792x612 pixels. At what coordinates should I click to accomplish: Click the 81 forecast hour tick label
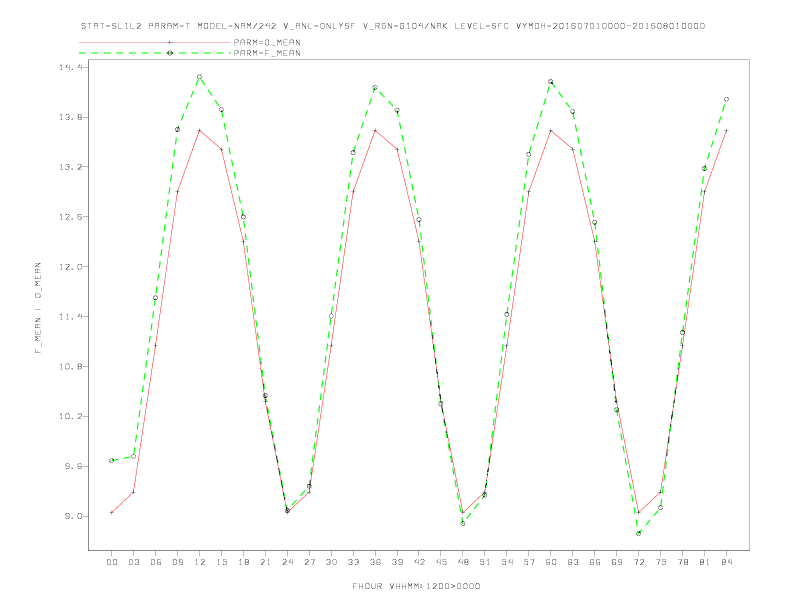pyautogui.click(x=705, y=562)
